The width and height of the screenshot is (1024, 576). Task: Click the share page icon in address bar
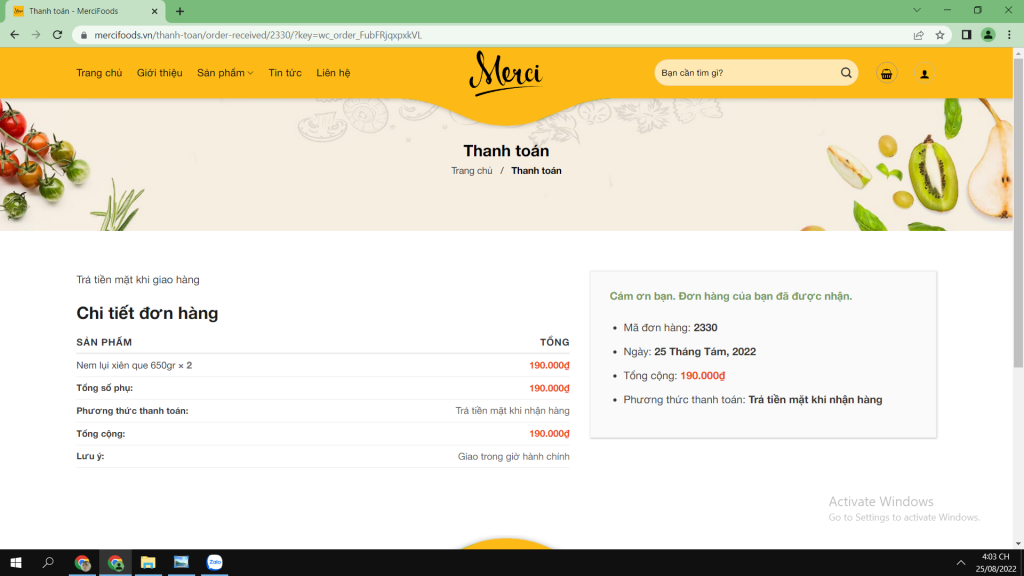918,35
